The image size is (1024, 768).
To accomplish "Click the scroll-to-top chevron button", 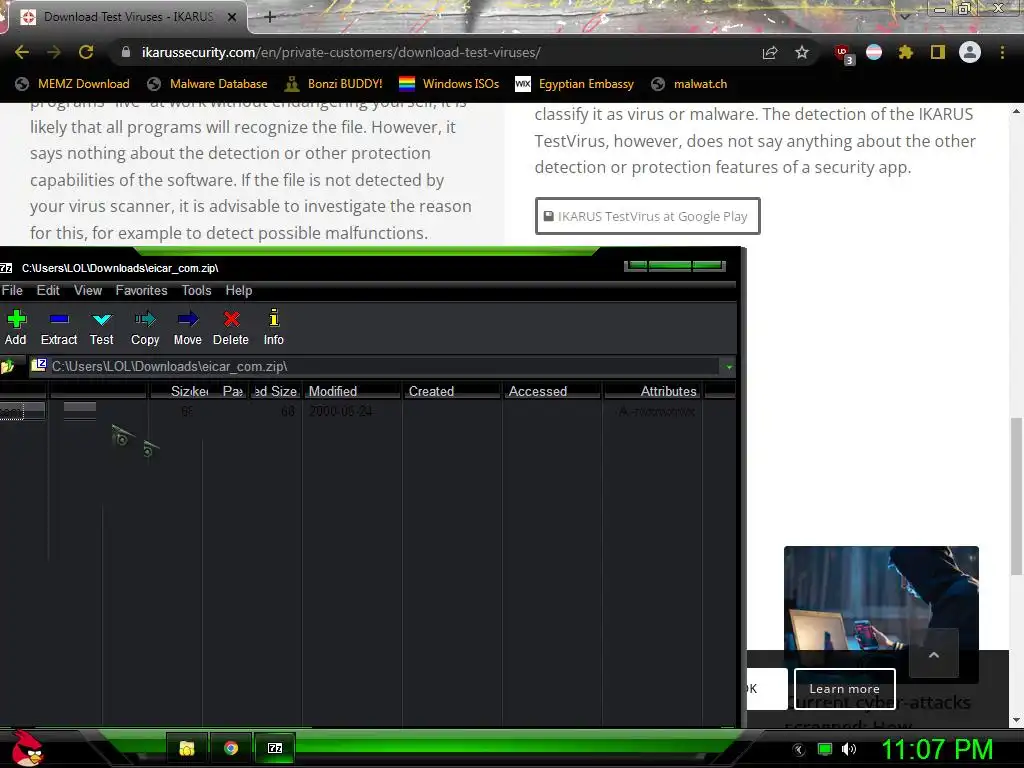I will tap(933, 654).
